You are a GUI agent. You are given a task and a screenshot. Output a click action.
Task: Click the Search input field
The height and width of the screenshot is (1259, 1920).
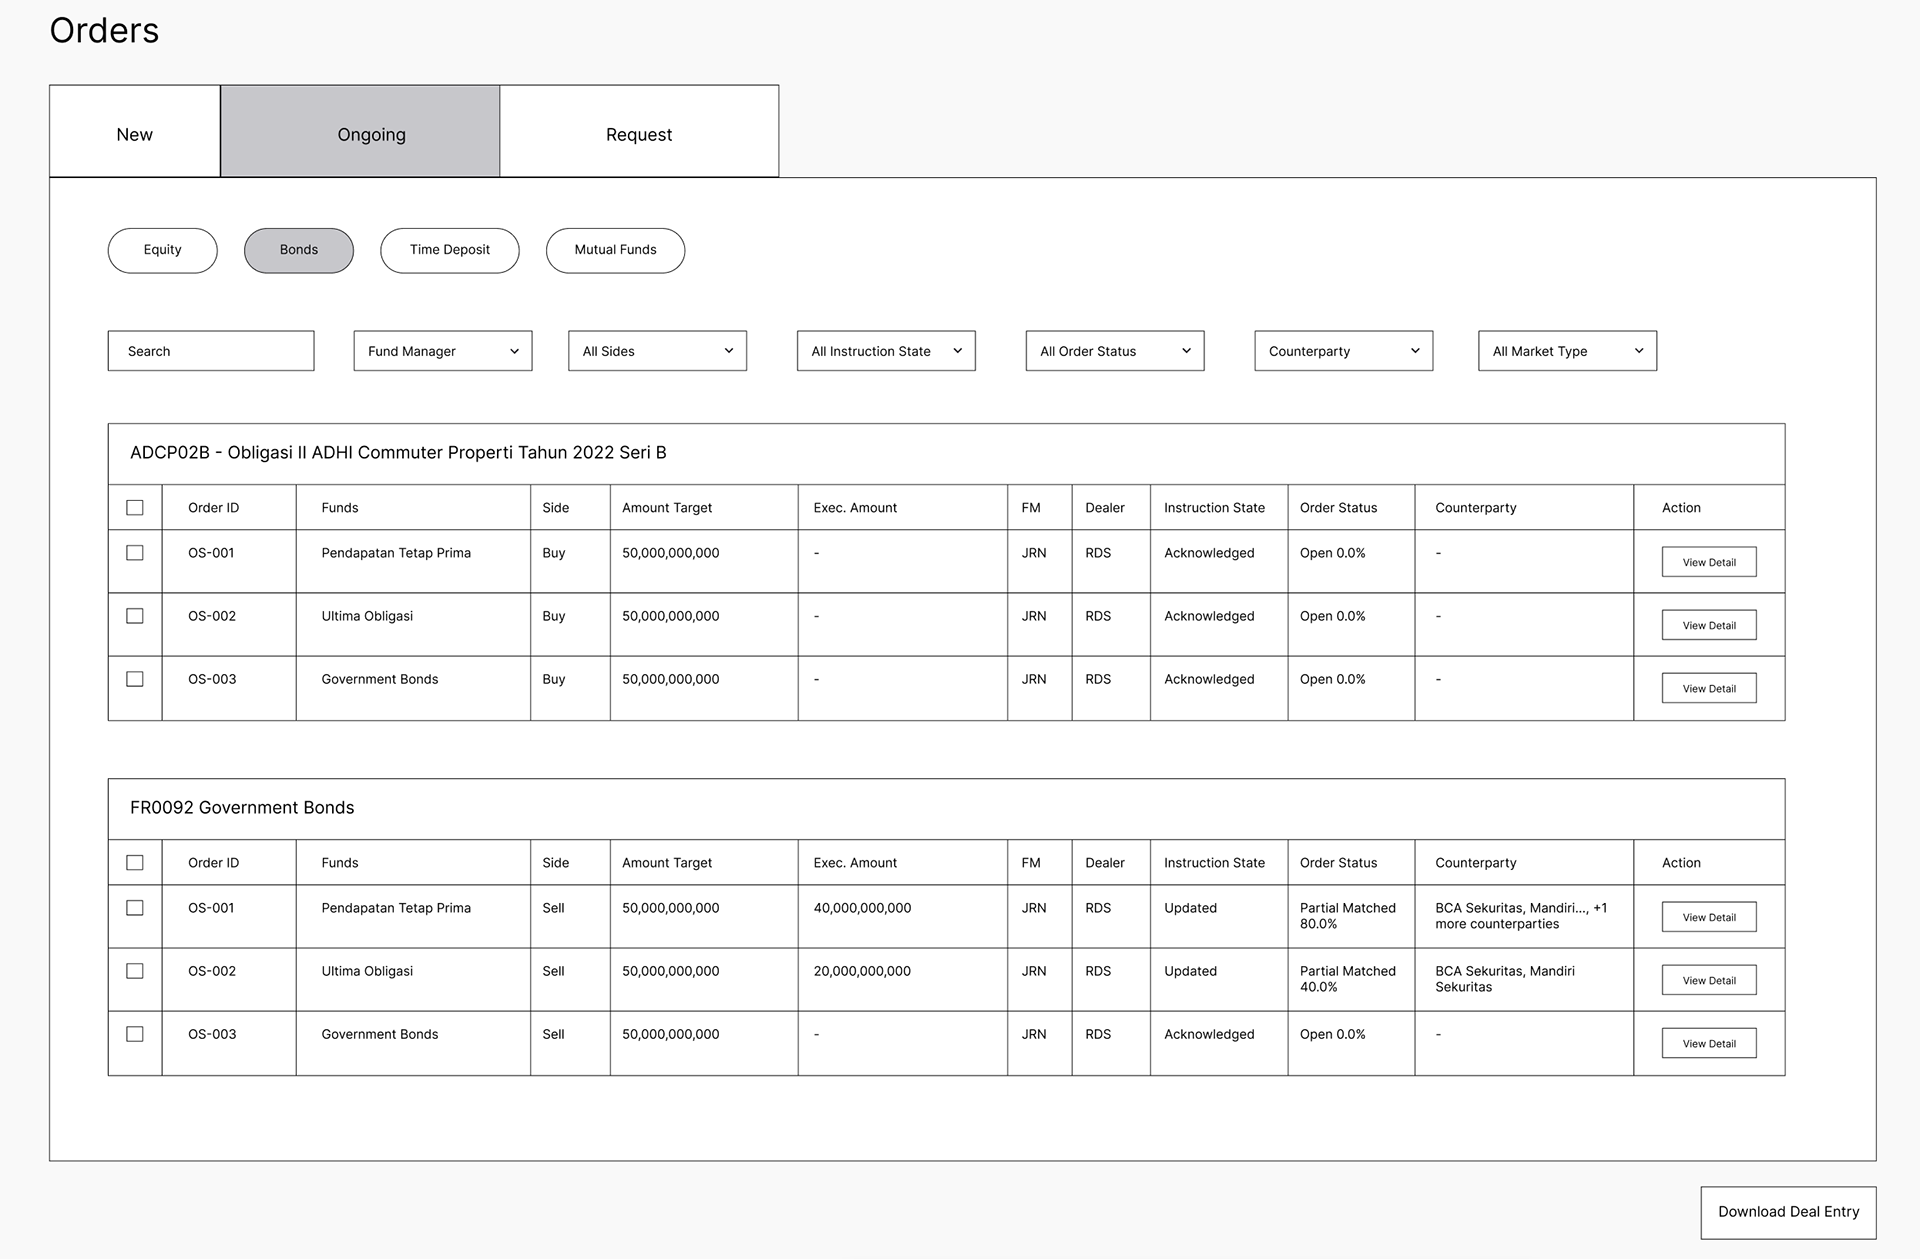(211, 351)
